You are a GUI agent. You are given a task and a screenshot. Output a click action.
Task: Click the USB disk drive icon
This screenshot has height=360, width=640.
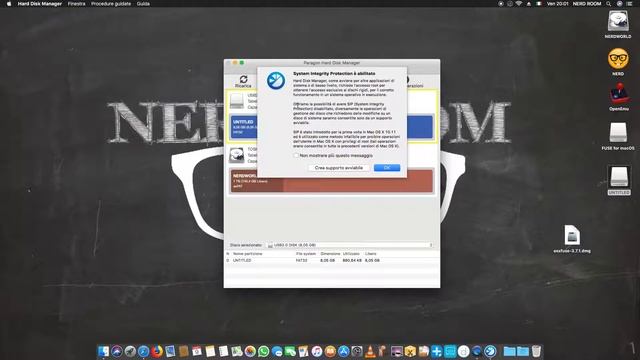236,101
